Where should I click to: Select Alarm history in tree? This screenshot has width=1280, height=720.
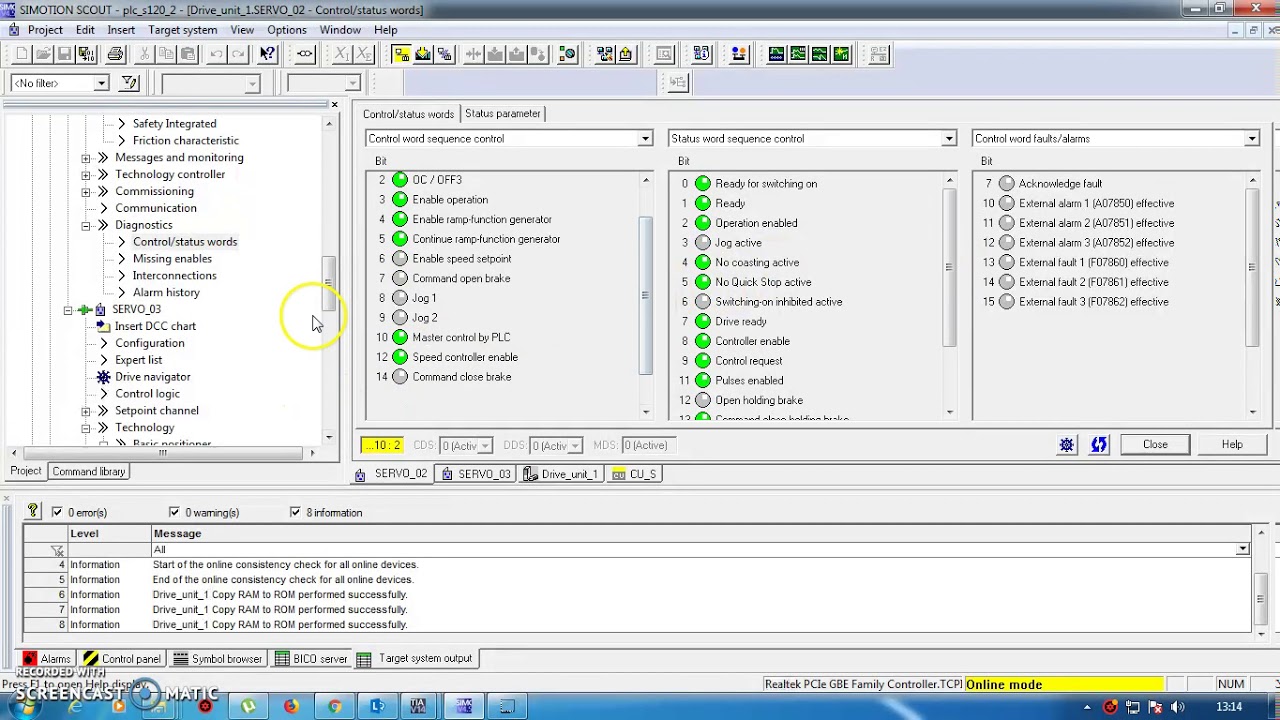click(166, 293)
